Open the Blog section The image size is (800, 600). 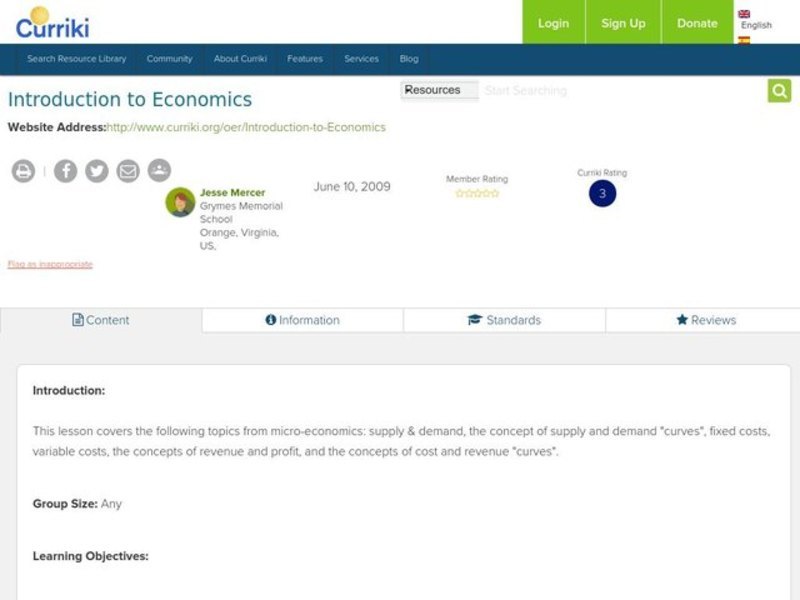coord(408,59)
